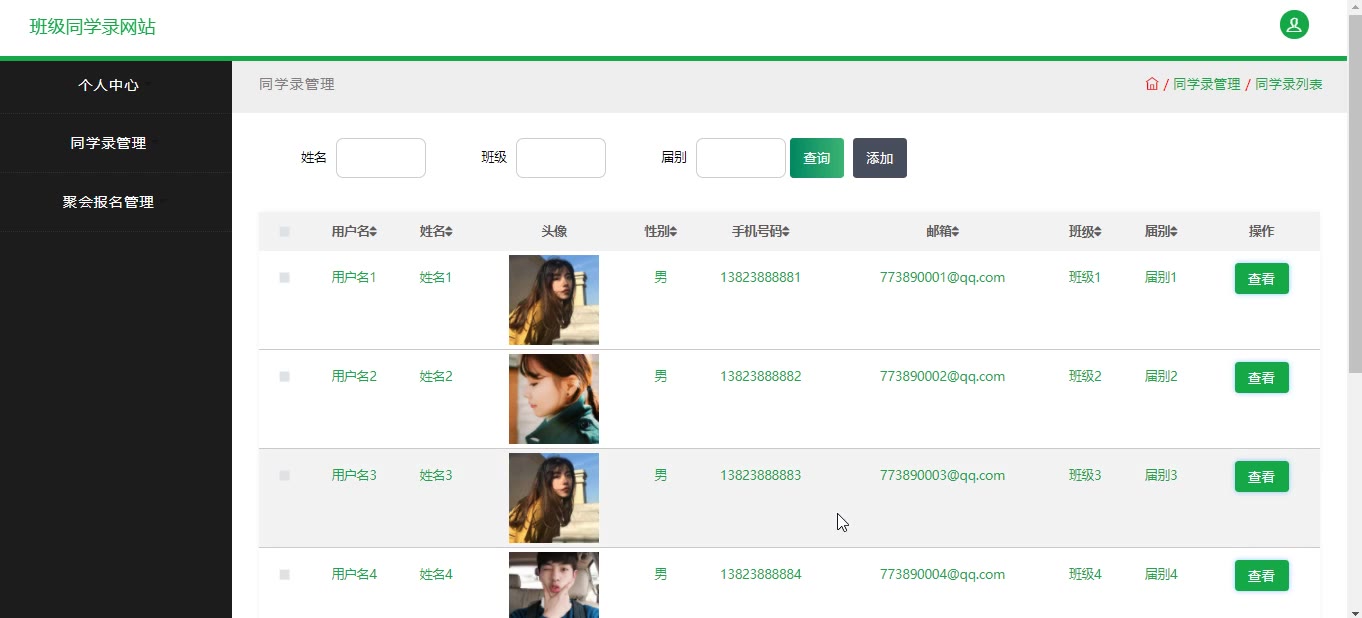
Task: Select the cell 用户名2
Action: pyautogui.click(x=354, y=377)
